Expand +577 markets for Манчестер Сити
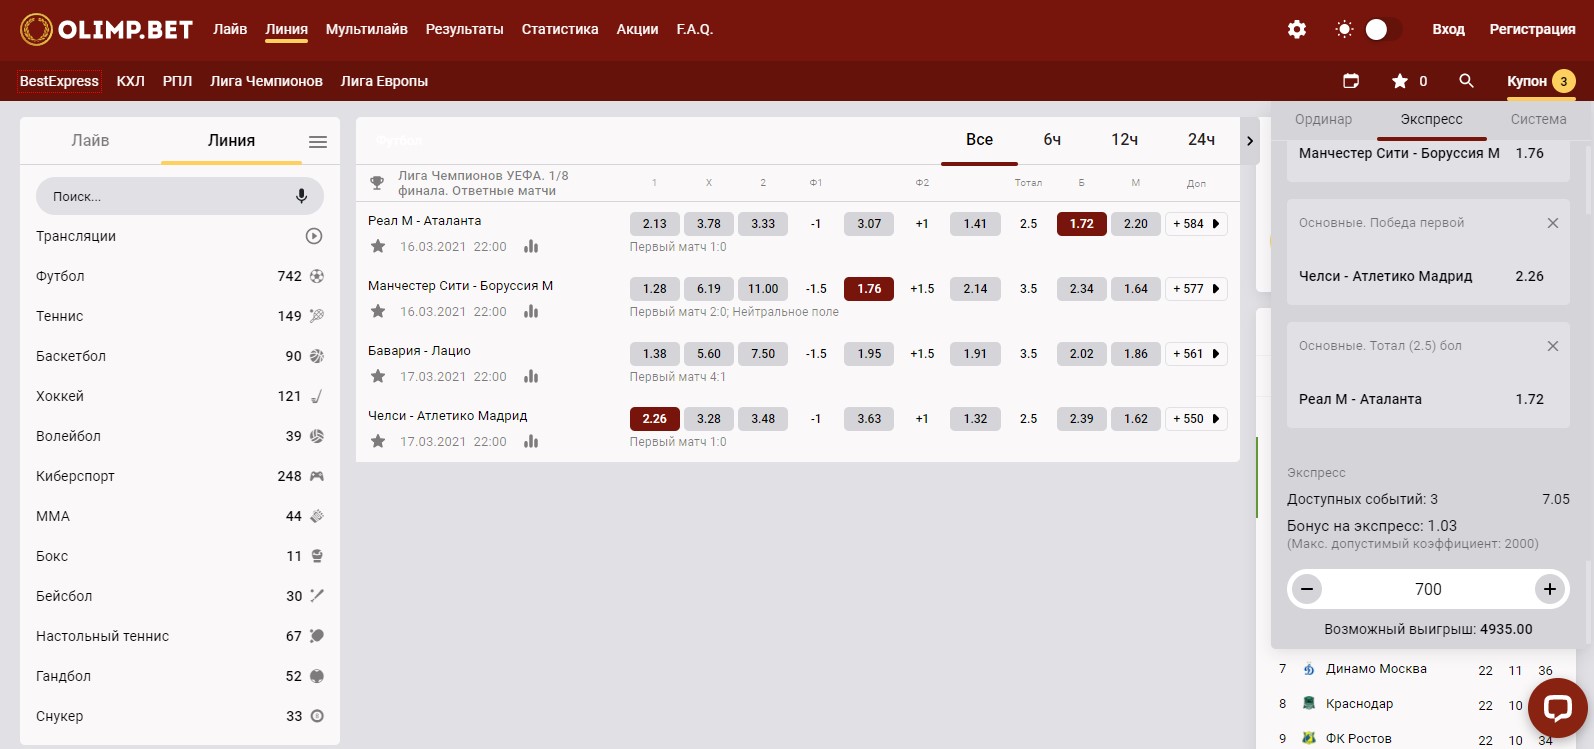The width and height of the screenshot is (1594, 749). [x=1196, y=289]
